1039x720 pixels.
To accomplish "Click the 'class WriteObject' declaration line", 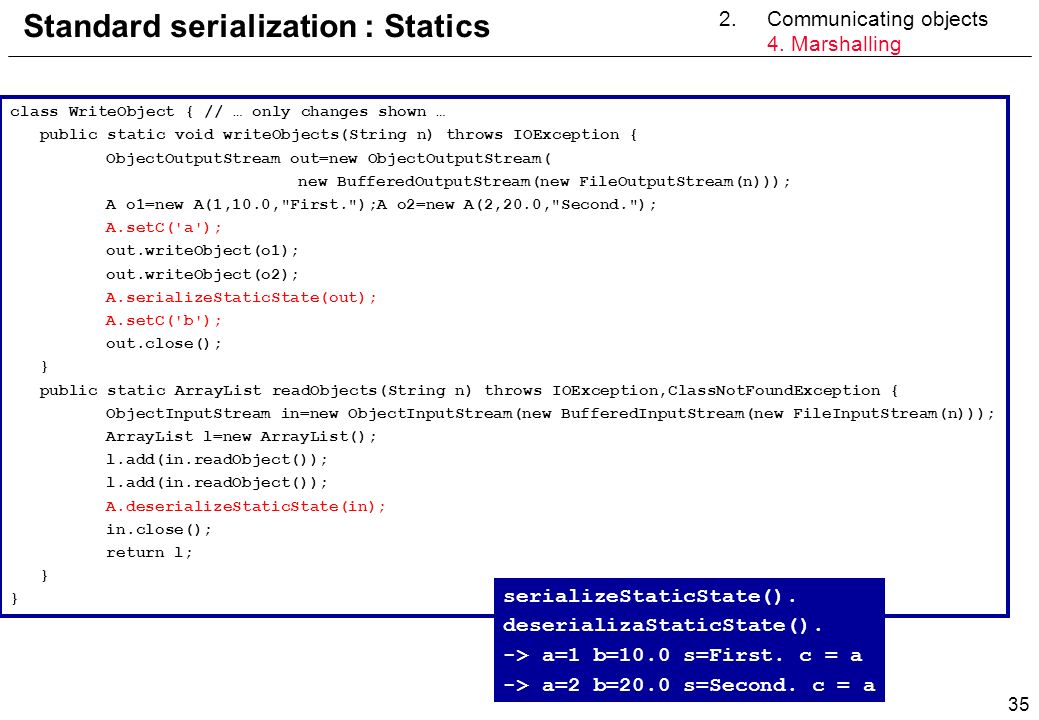I will (227, 111).
